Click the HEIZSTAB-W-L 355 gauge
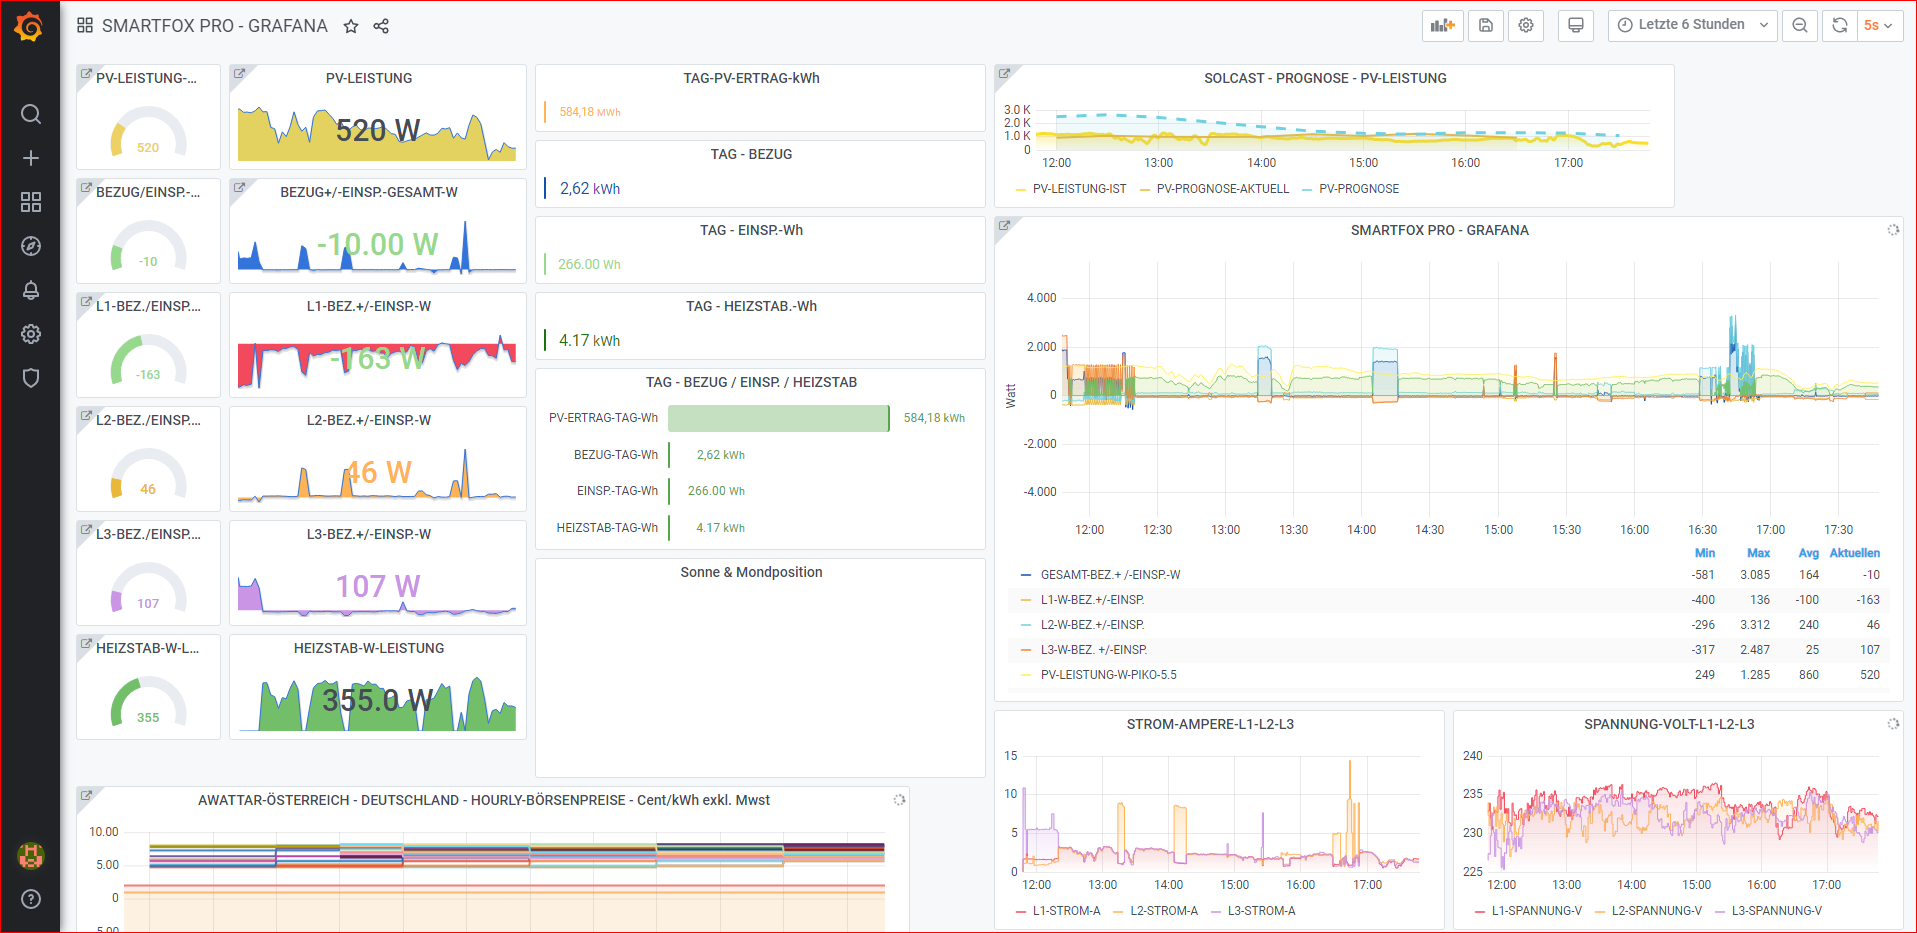The height and width of the screenshot is (933, 1917). 148,700
